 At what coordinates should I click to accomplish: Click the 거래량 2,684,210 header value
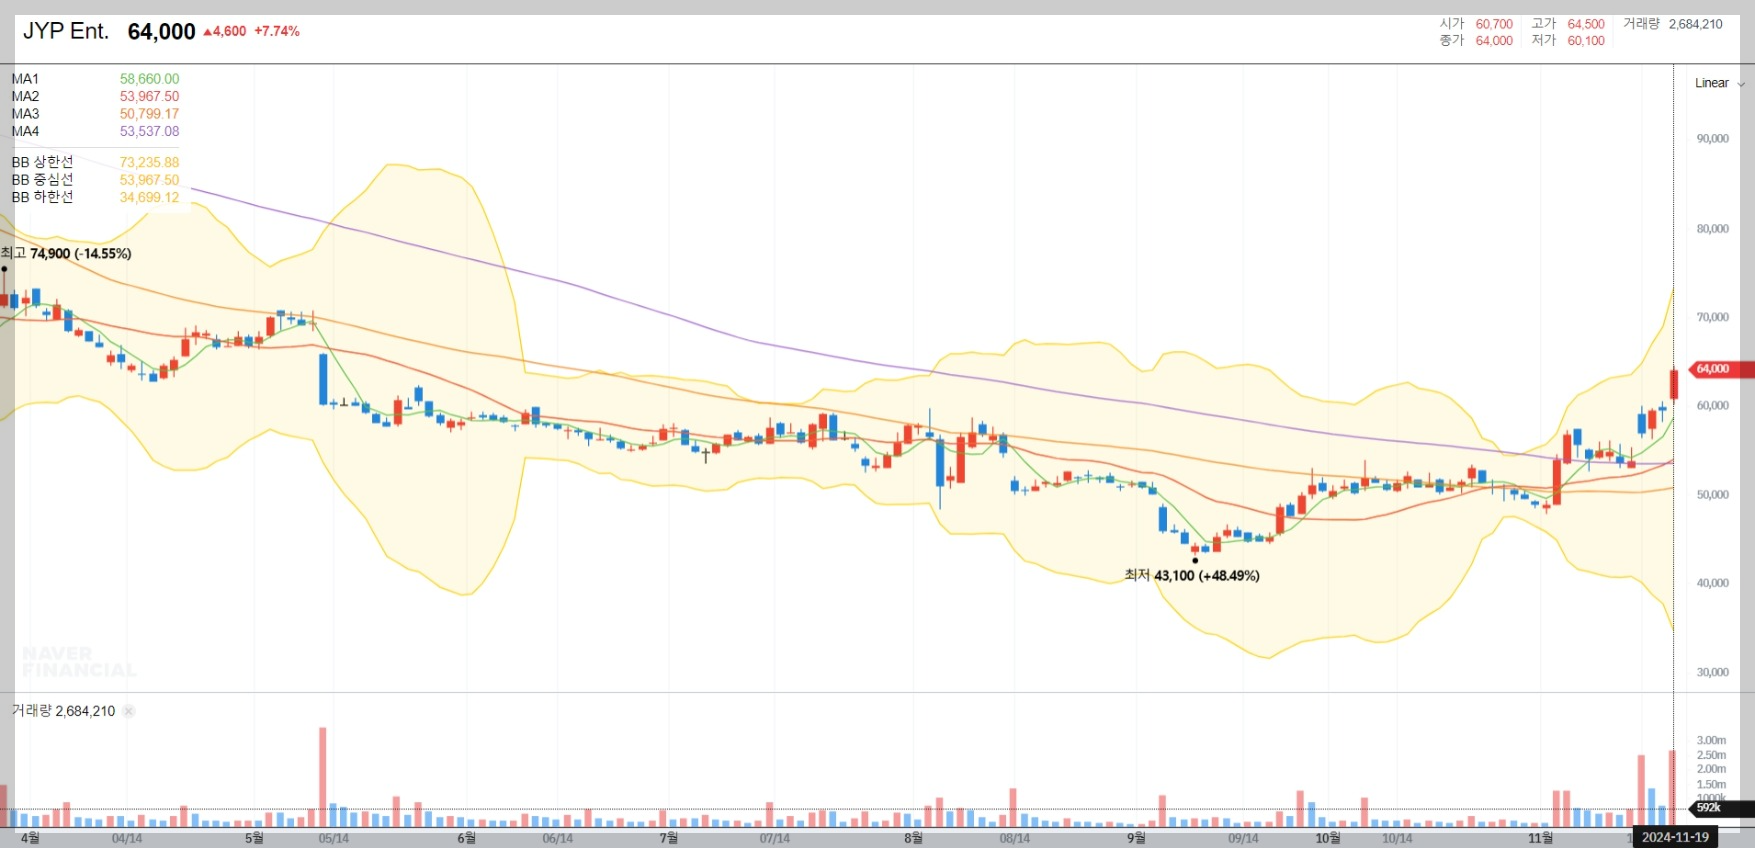1673,24
